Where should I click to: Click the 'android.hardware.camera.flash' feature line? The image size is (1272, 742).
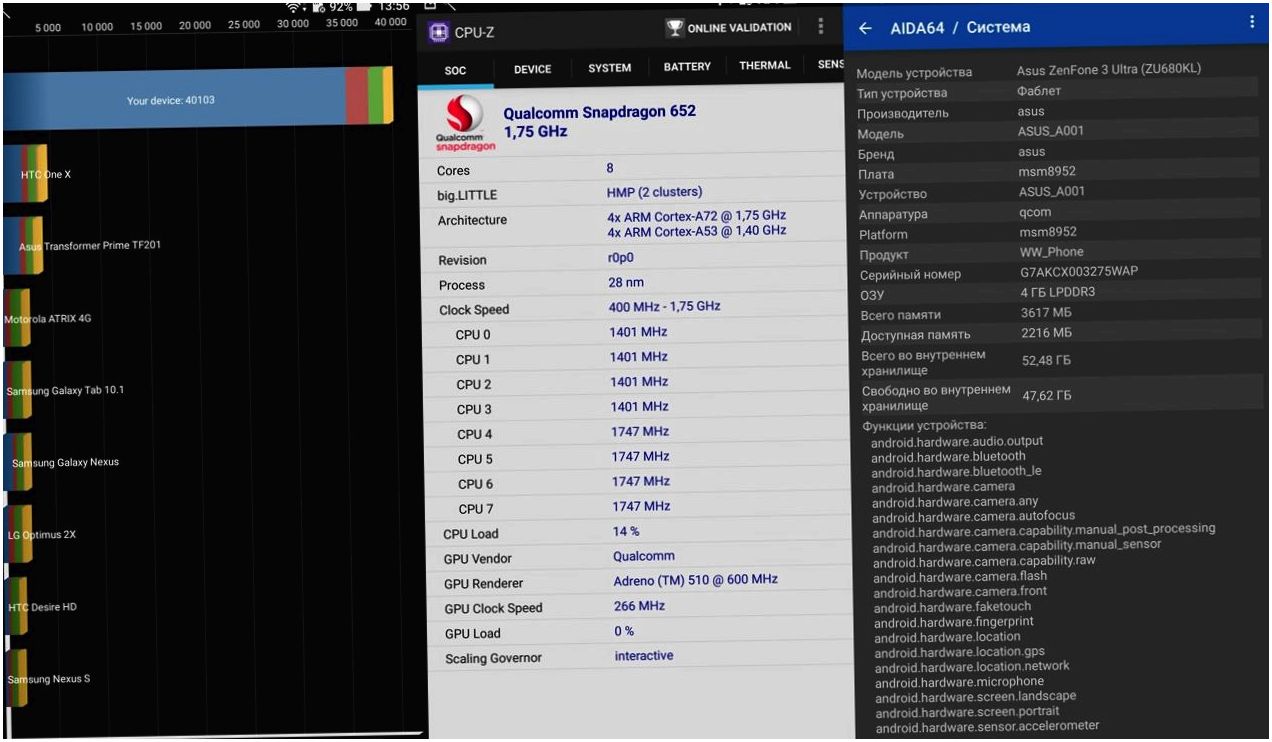(960, 576)
